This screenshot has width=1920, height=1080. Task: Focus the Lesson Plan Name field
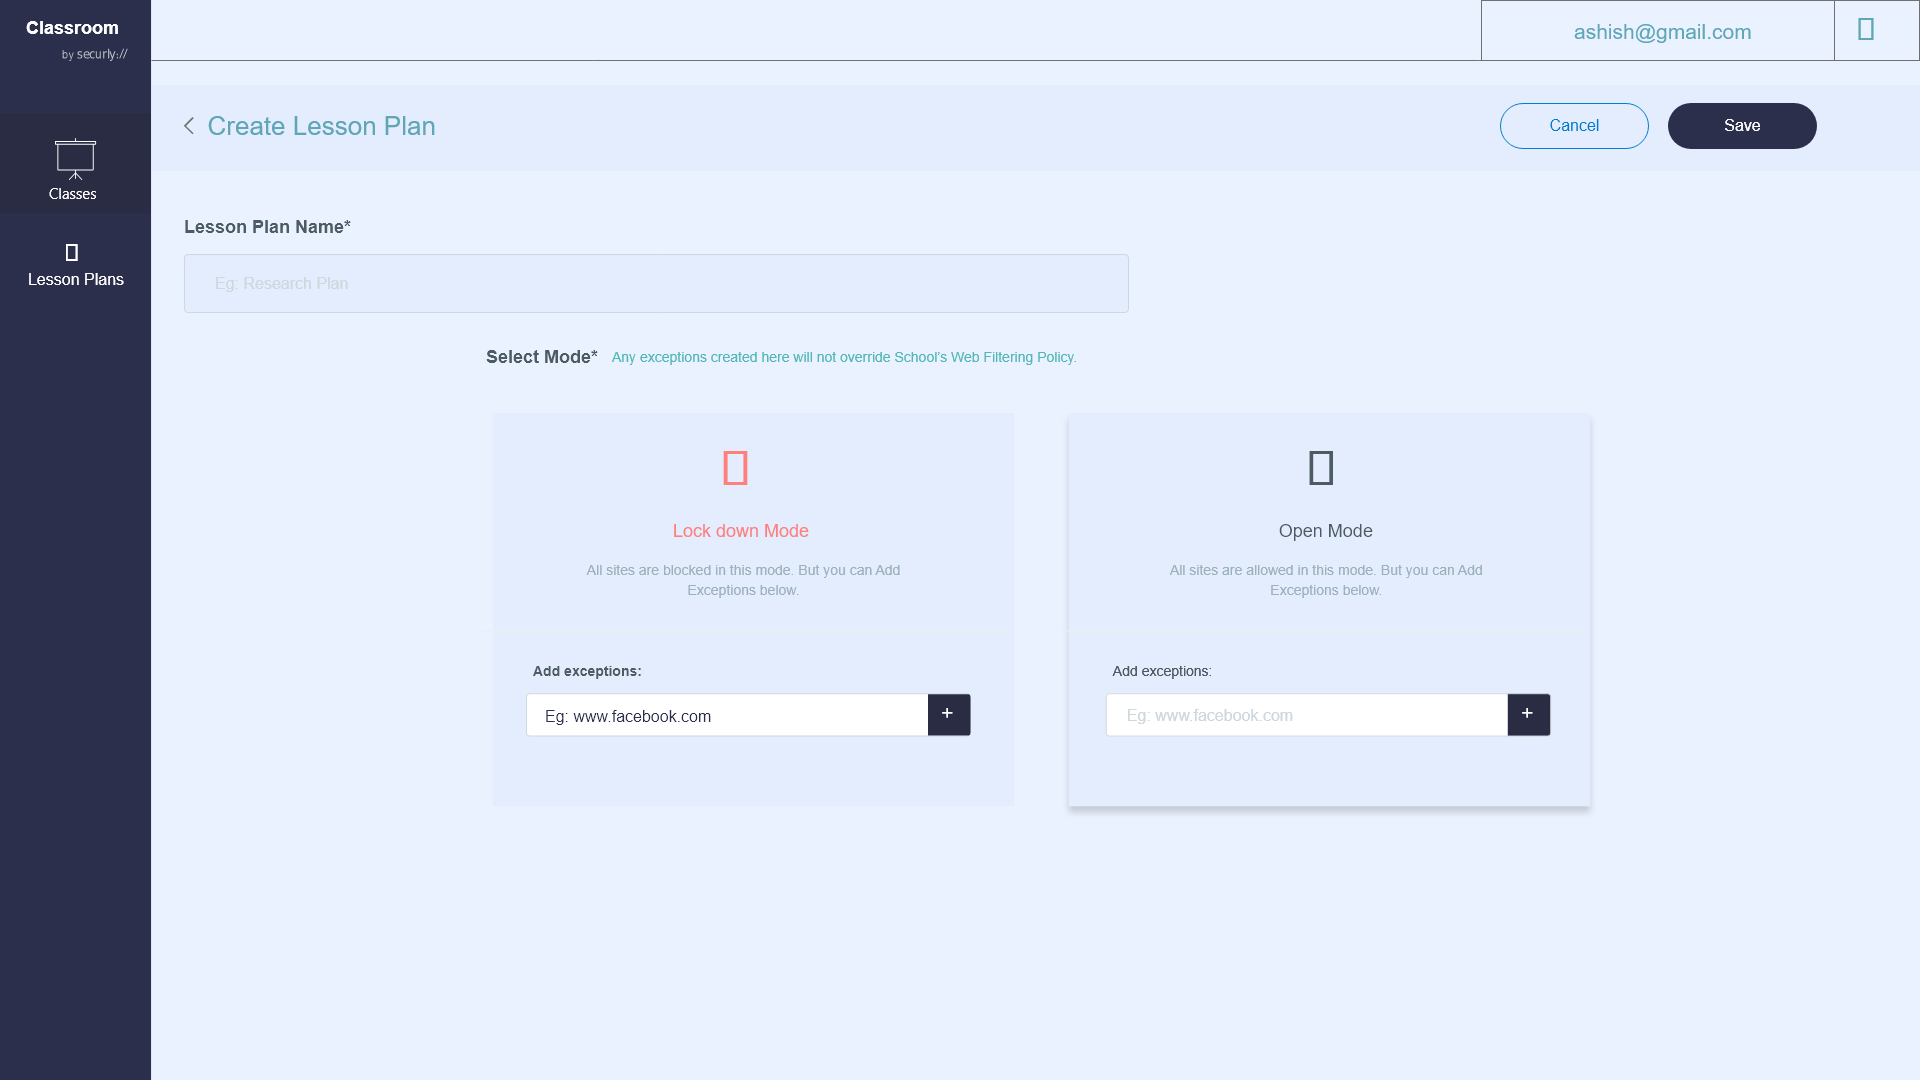tap(656, 284)
